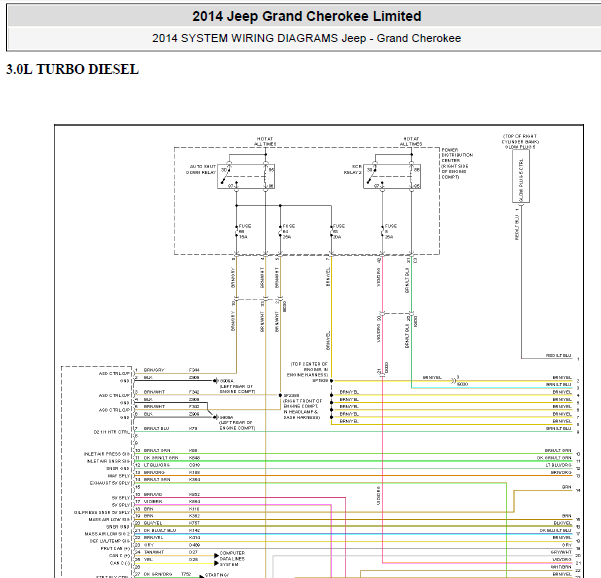Viewport: 601px width, 578px height.
Task: Click the 'COMPUTER DATA LINES SYSTEM' reference
Action: (232, 558)
